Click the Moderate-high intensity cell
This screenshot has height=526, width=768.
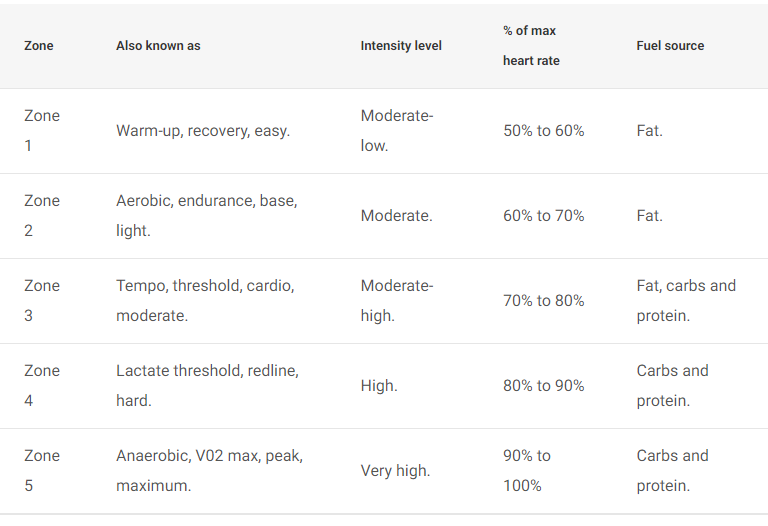(x=397, y=301)
